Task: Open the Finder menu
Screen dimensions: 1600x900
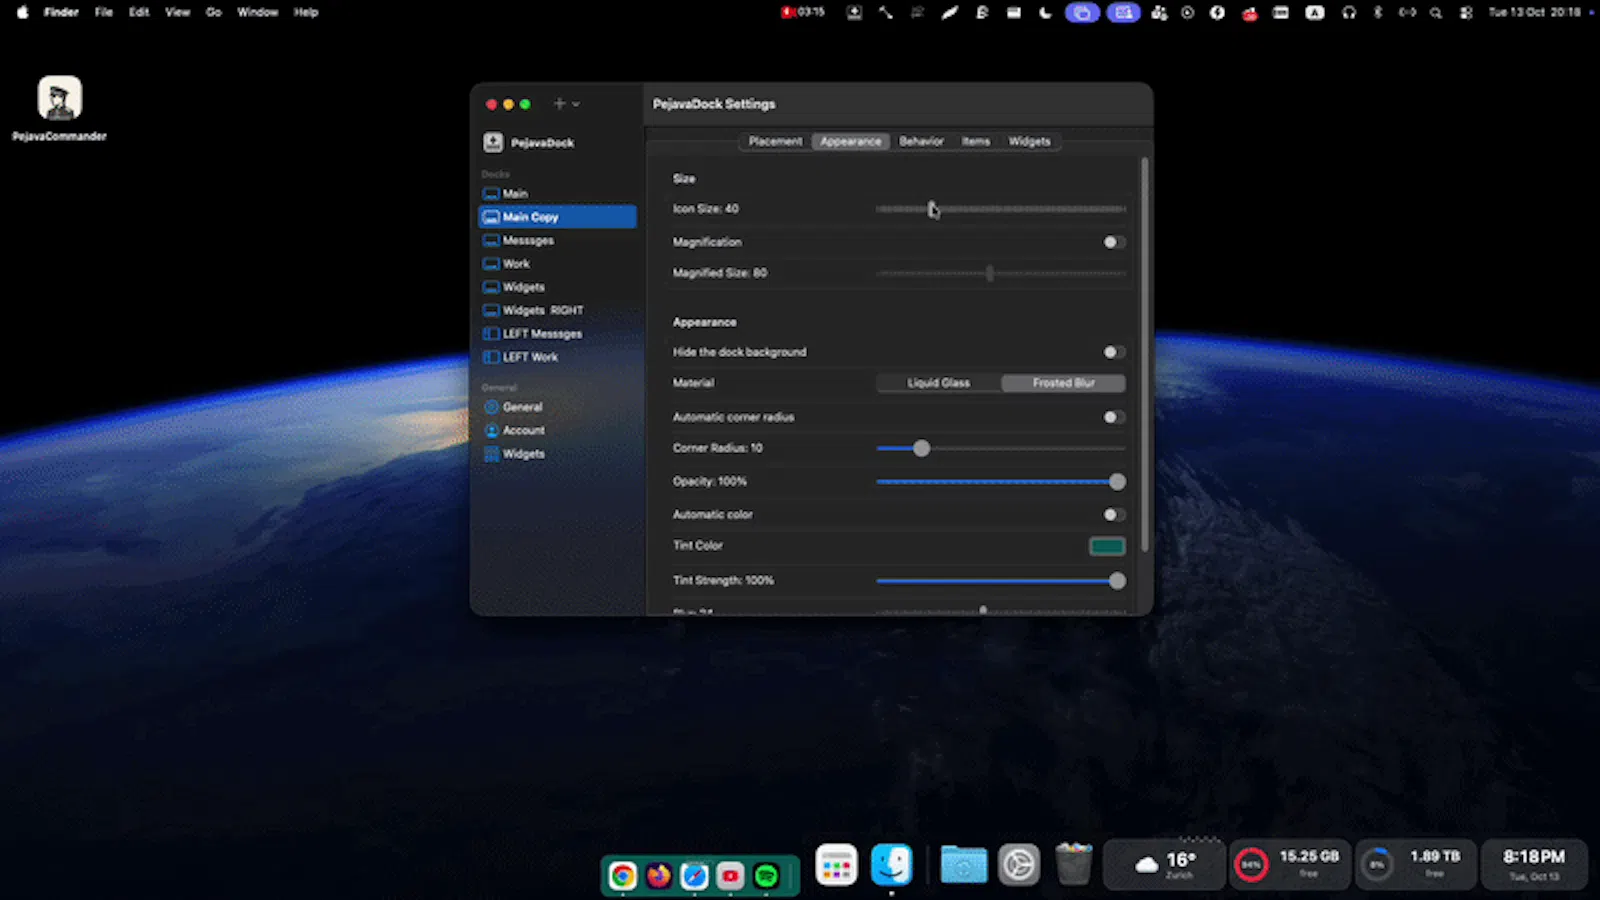Action: [61, 12]
